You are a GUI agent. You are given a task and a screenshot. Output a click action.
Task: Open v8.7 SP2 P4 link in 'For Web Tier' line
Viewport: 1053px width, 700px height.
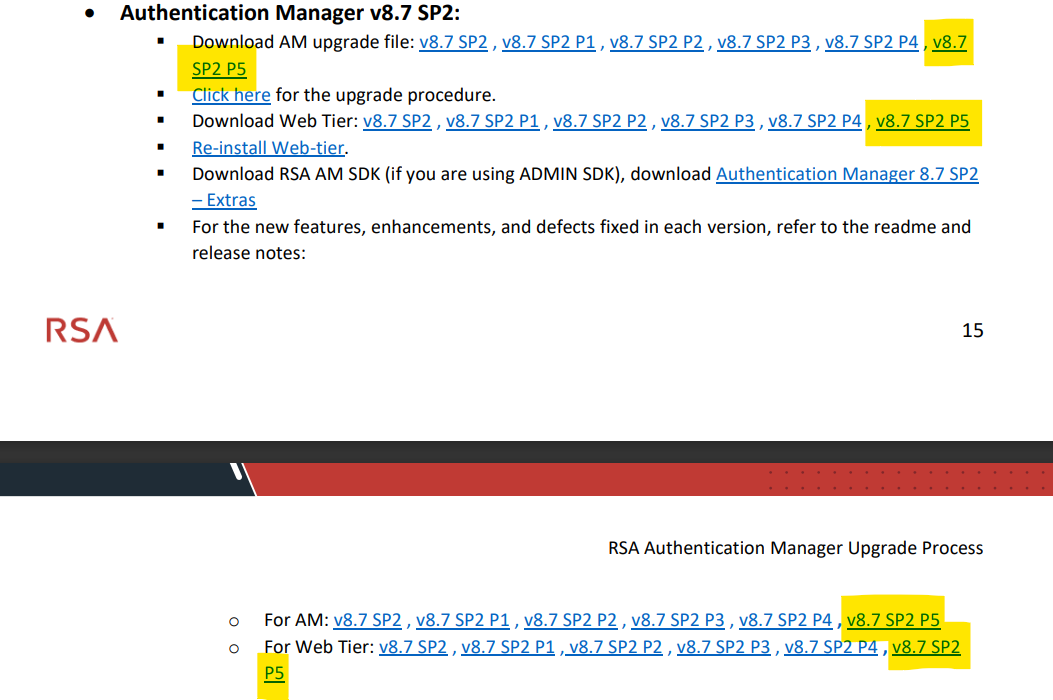831,647
